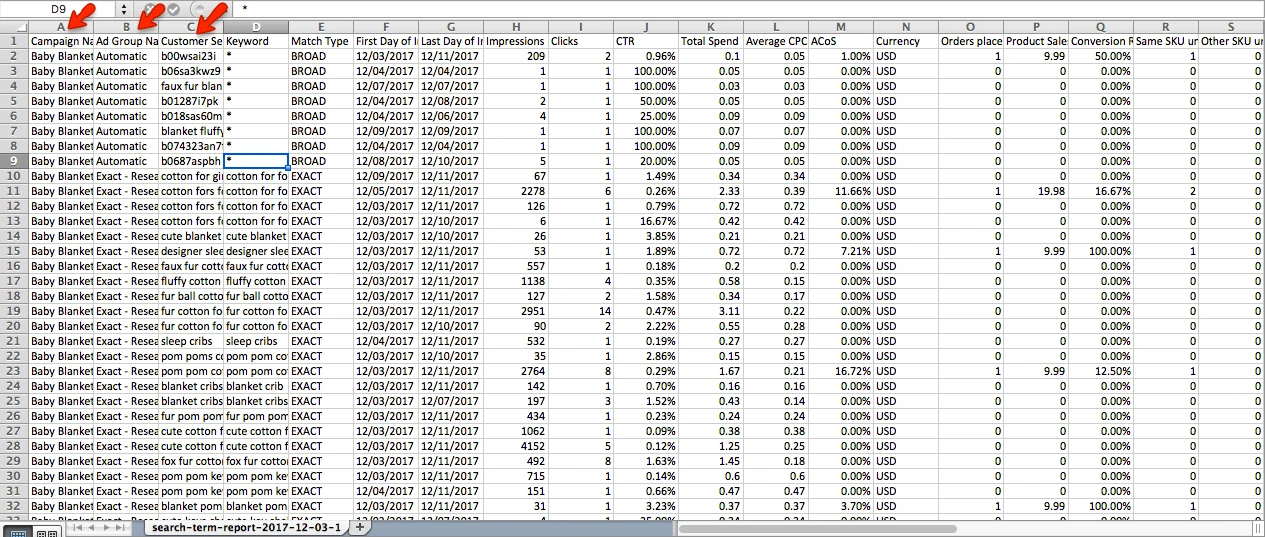The height and width of the screenshot is (537, 1265).
Task: Click USD currency cell in row 17
Action: 906,281
